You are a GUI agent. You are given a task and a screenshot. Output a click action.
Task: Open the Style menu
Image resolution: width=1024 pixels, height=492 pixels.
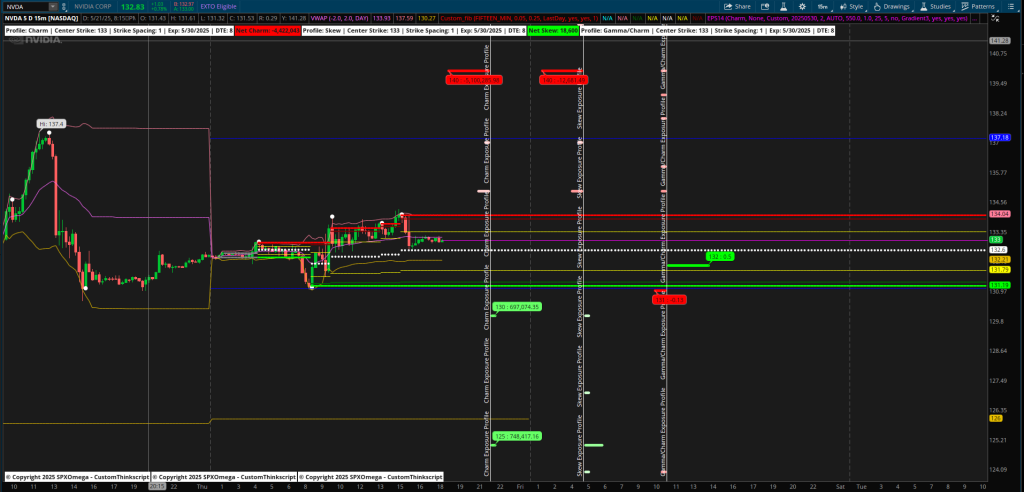point(852,6)
